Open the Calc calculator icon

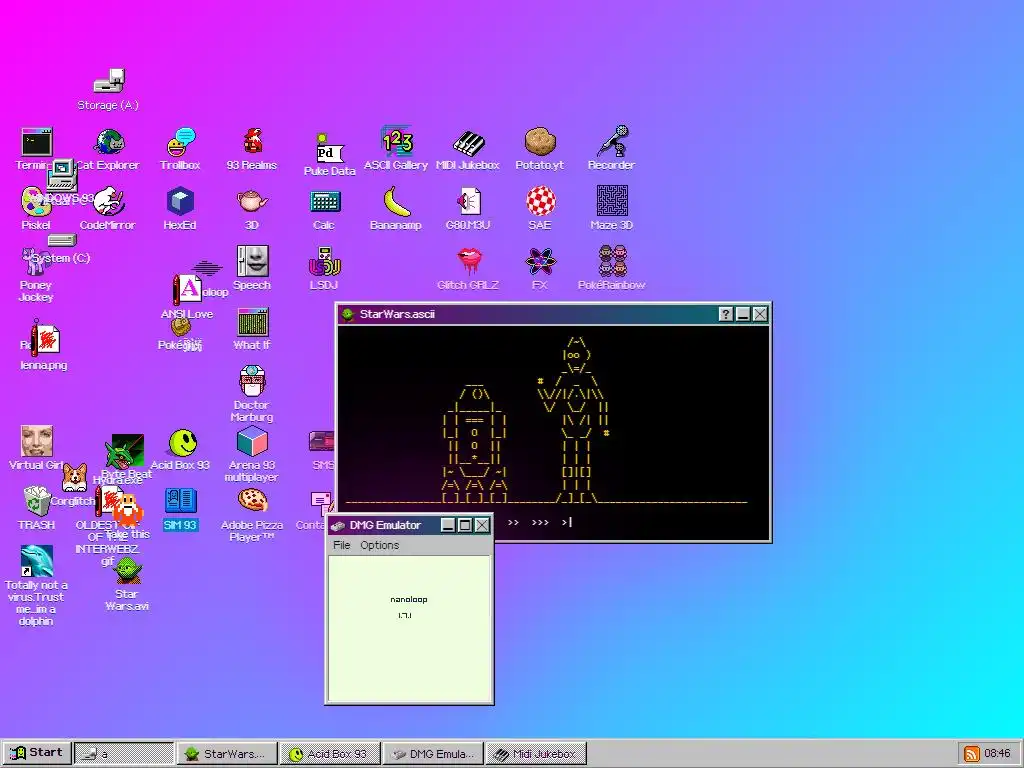click(325, 202)
